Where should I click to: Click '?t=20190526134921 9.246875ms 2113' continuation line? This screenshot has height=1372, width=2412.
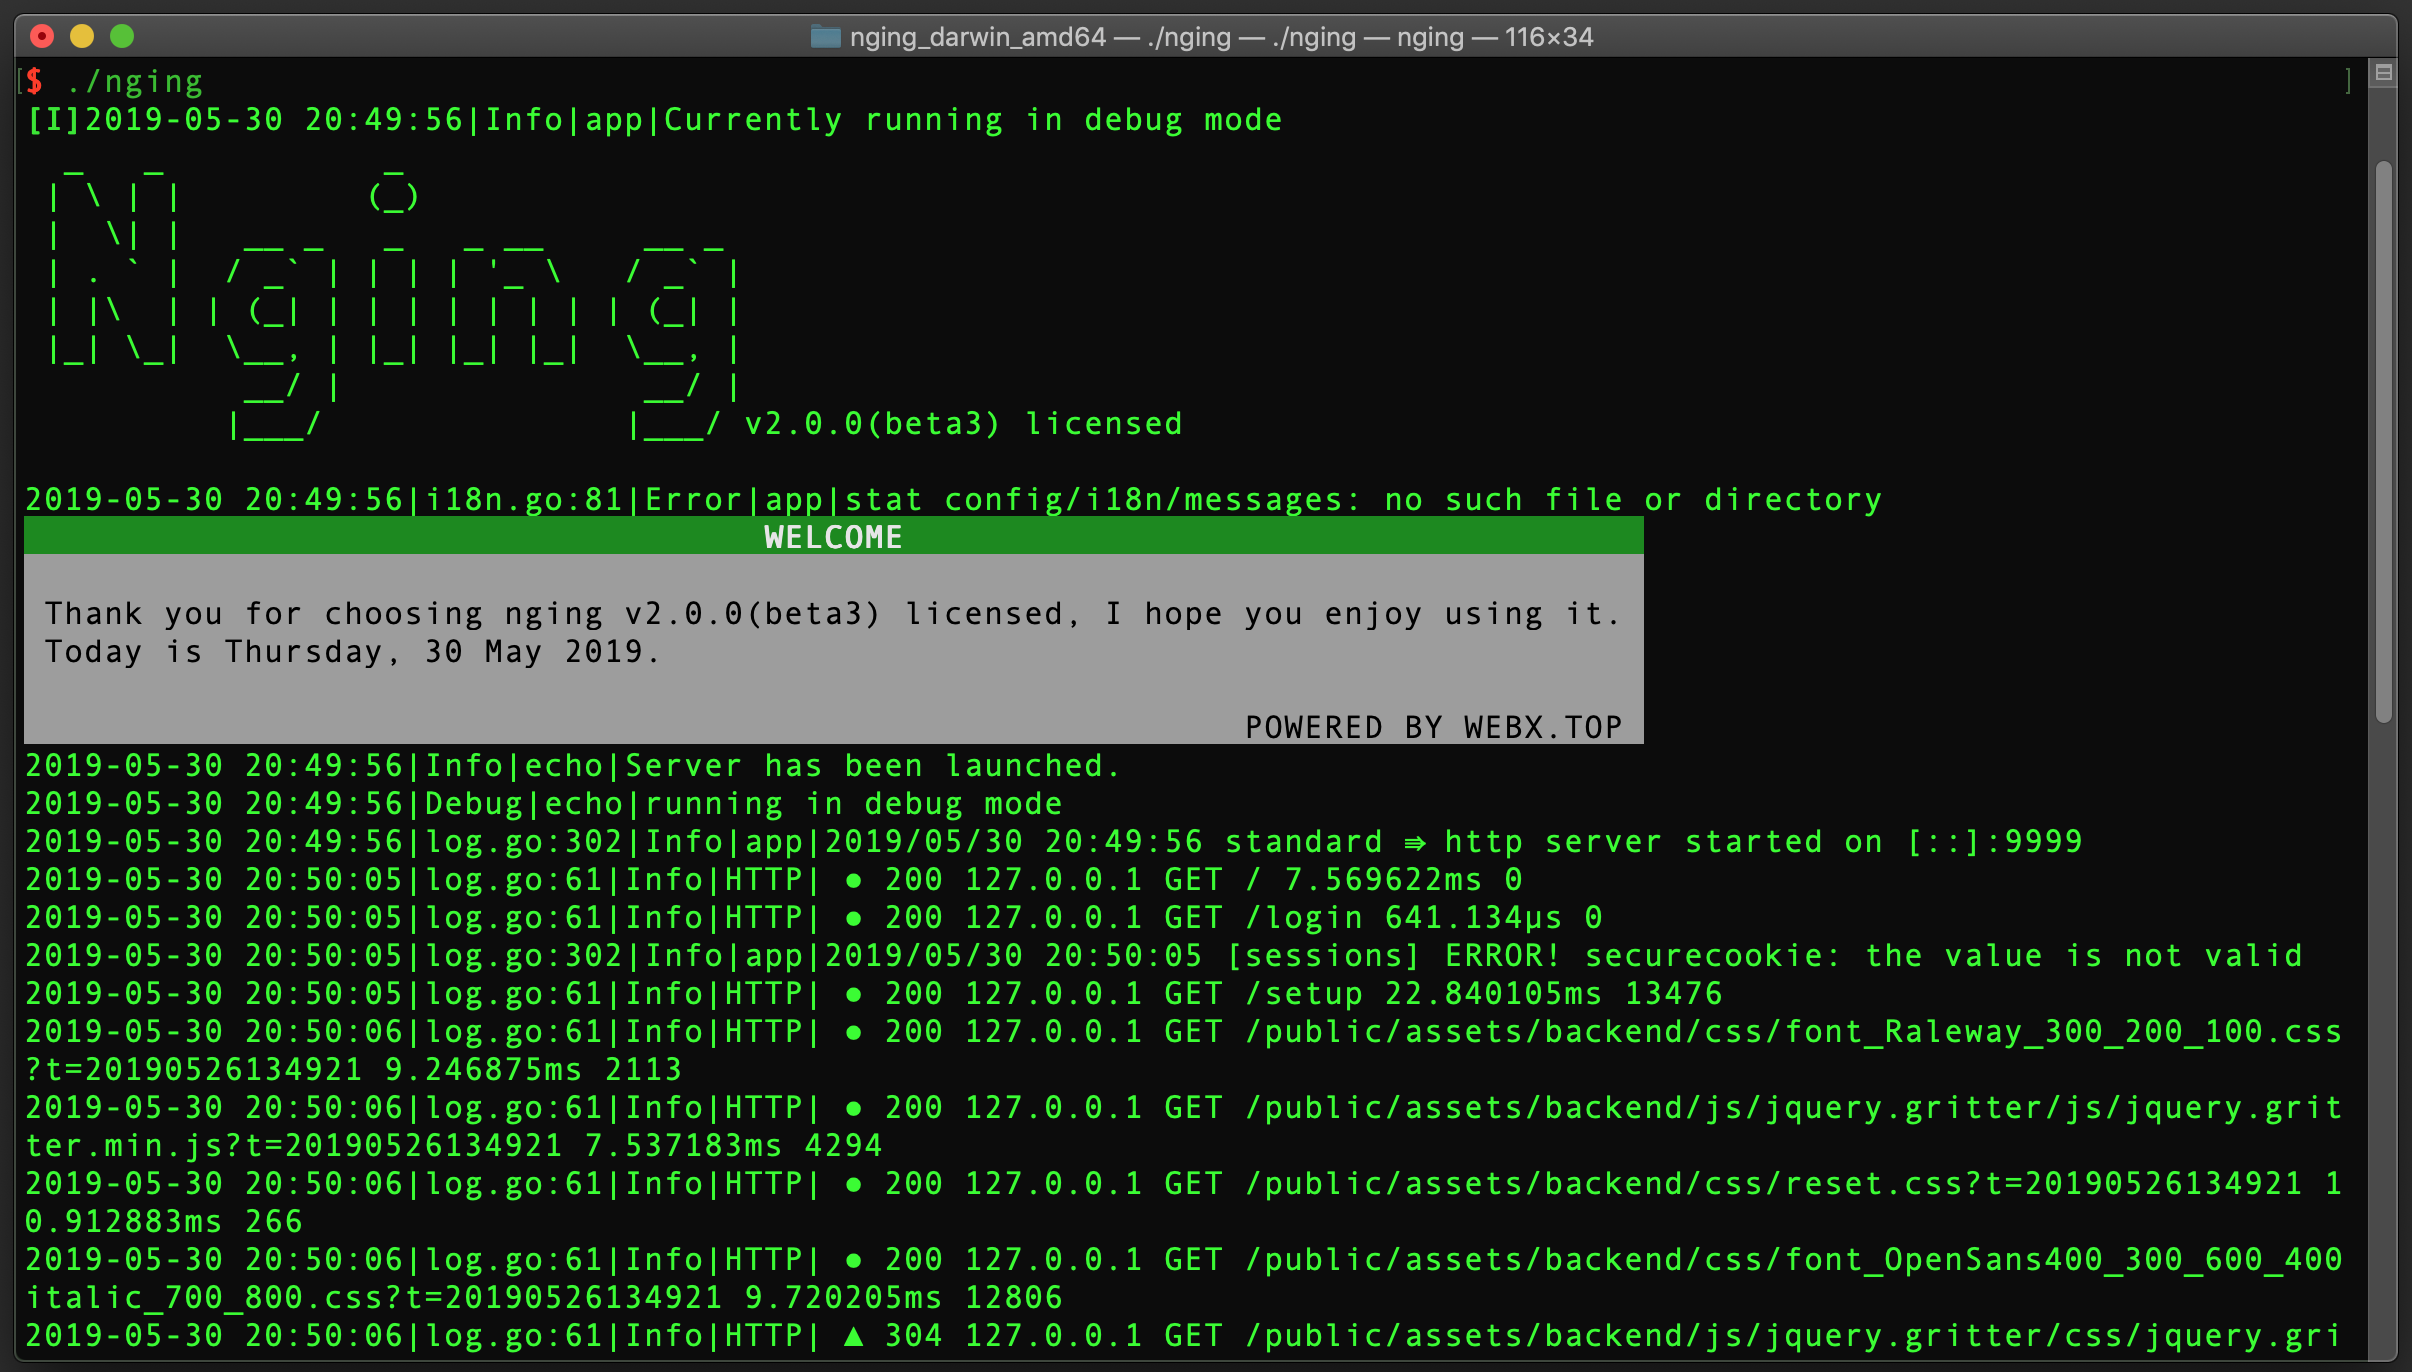(354, 1069)
